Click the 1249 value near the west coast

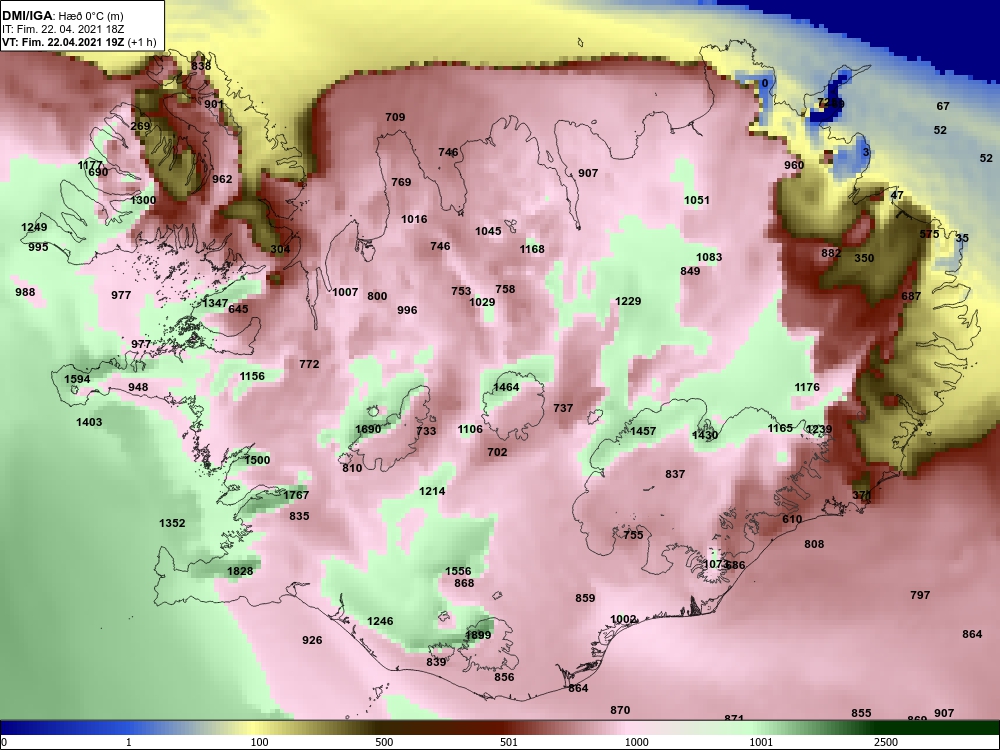pos(34,227)
